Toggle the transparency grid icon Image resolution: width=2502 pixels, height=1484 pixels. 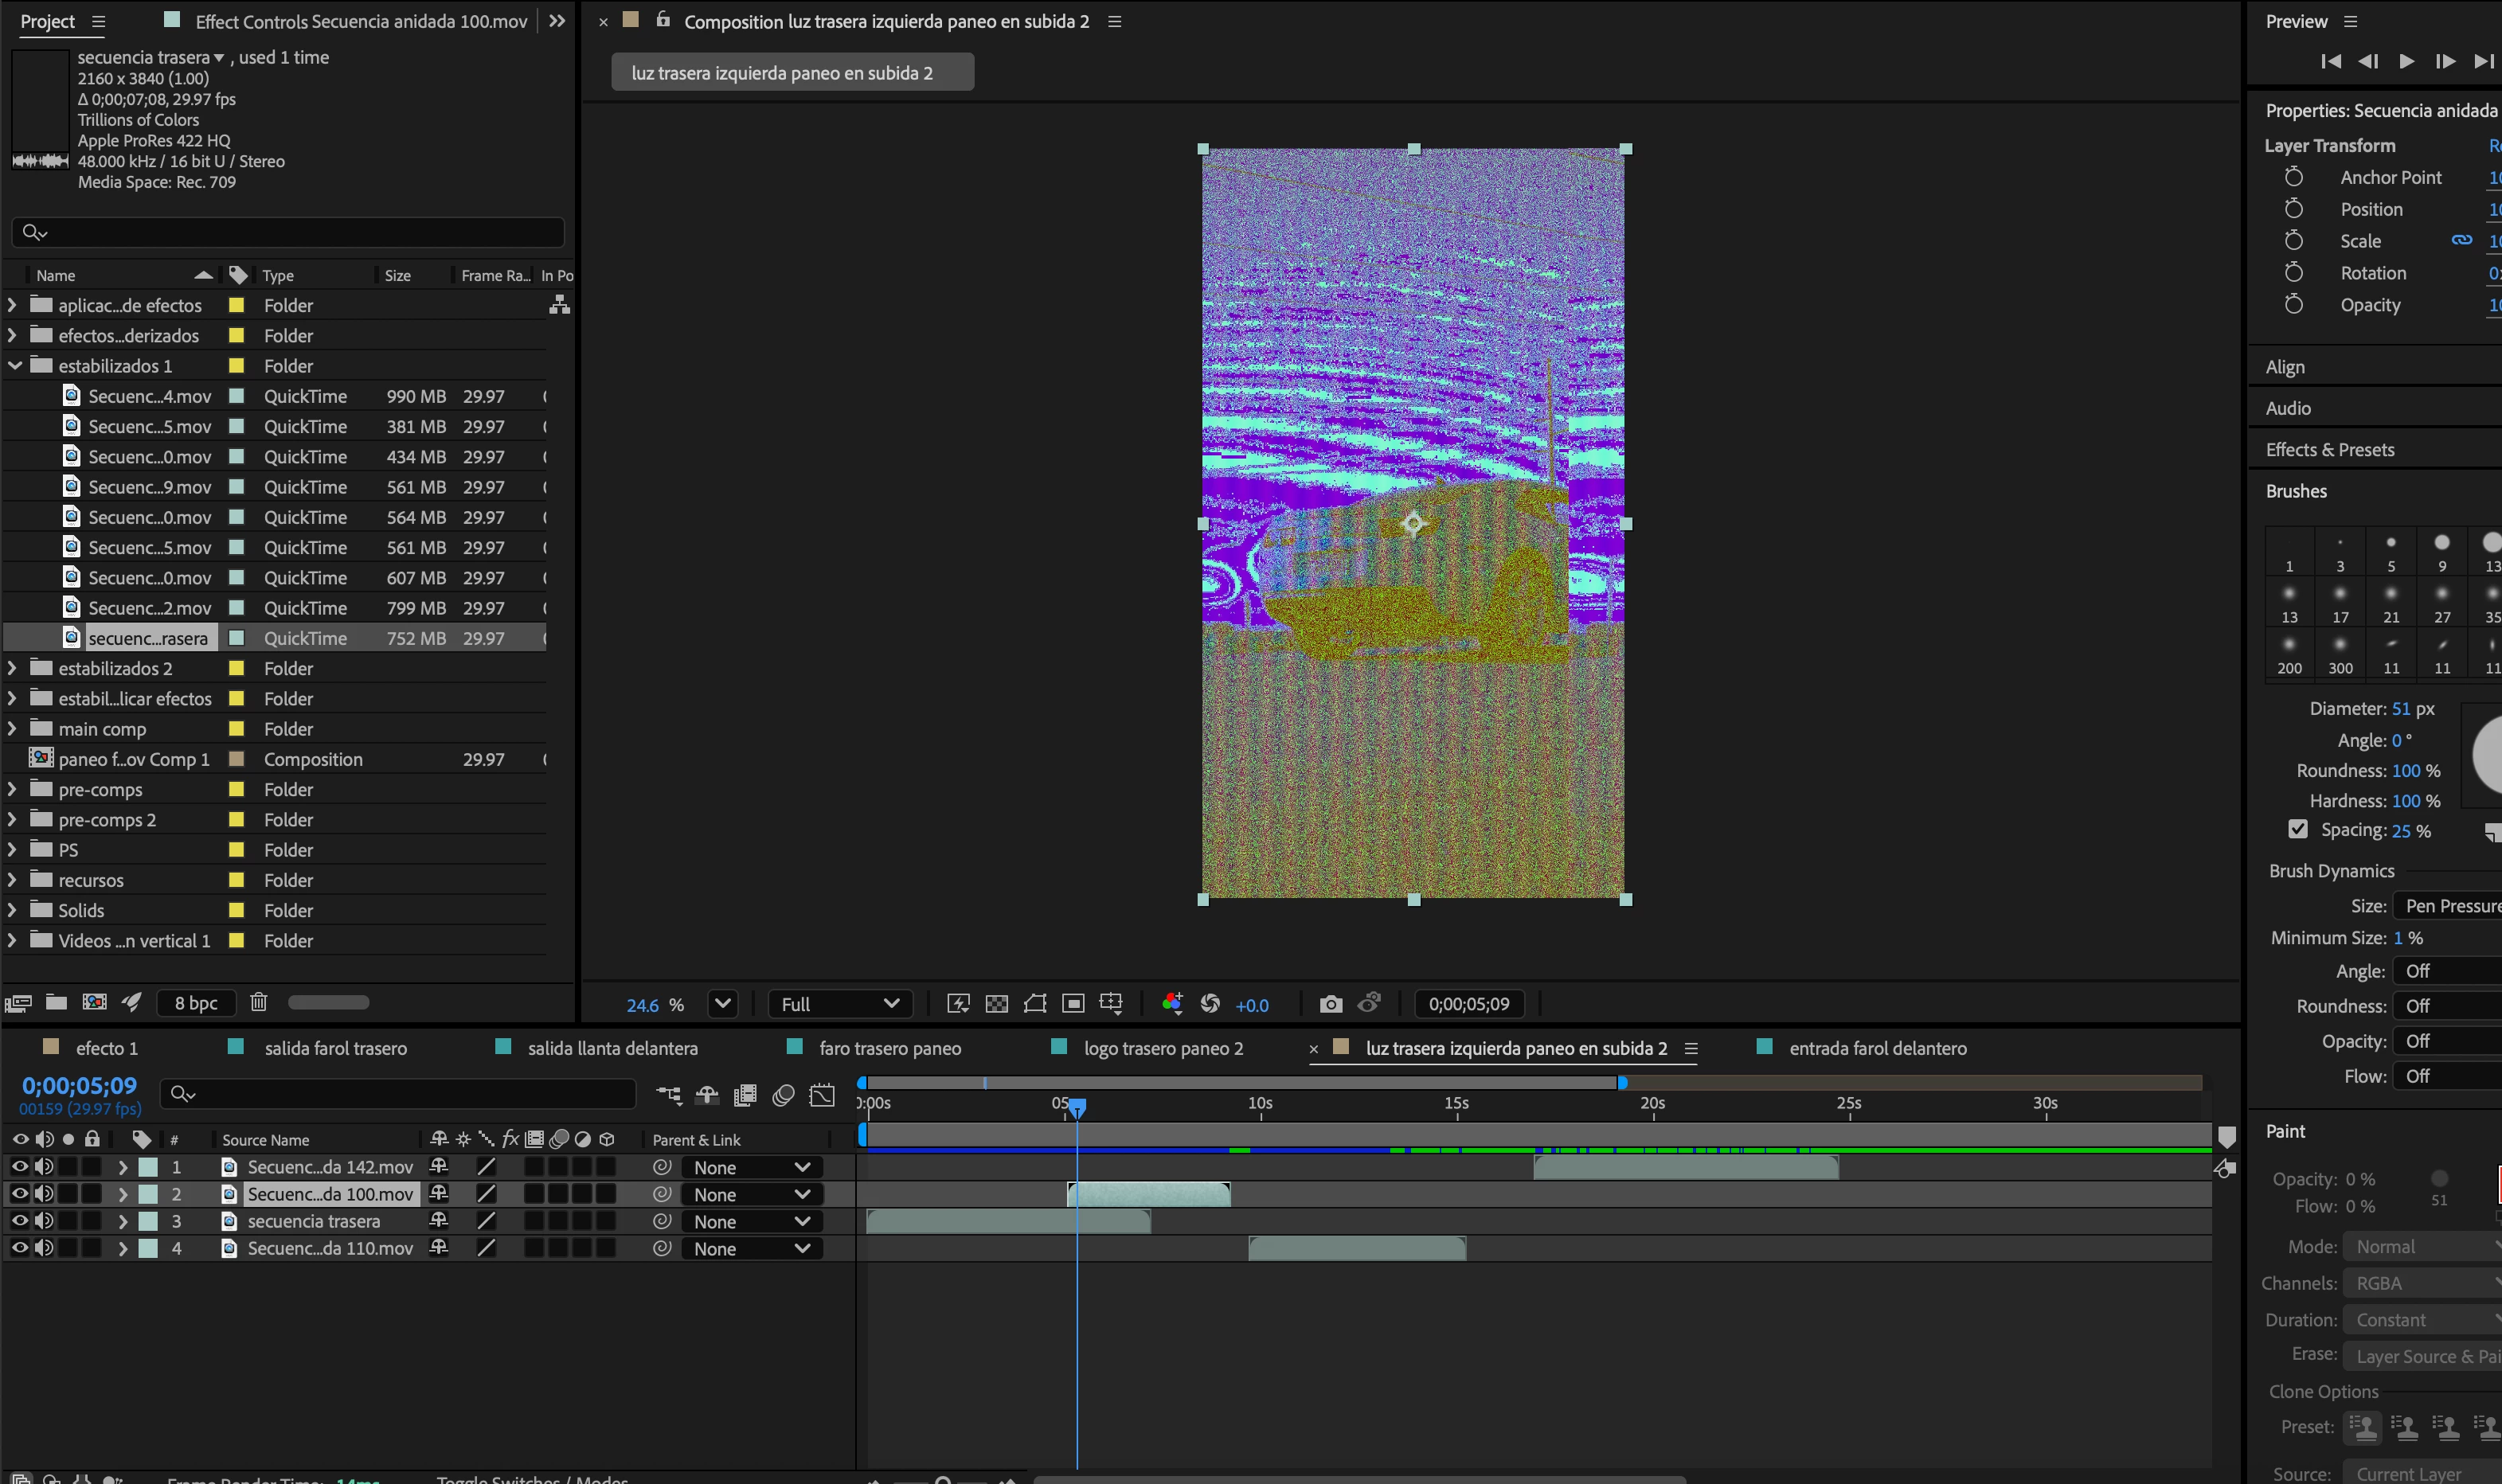(997, 1004)
